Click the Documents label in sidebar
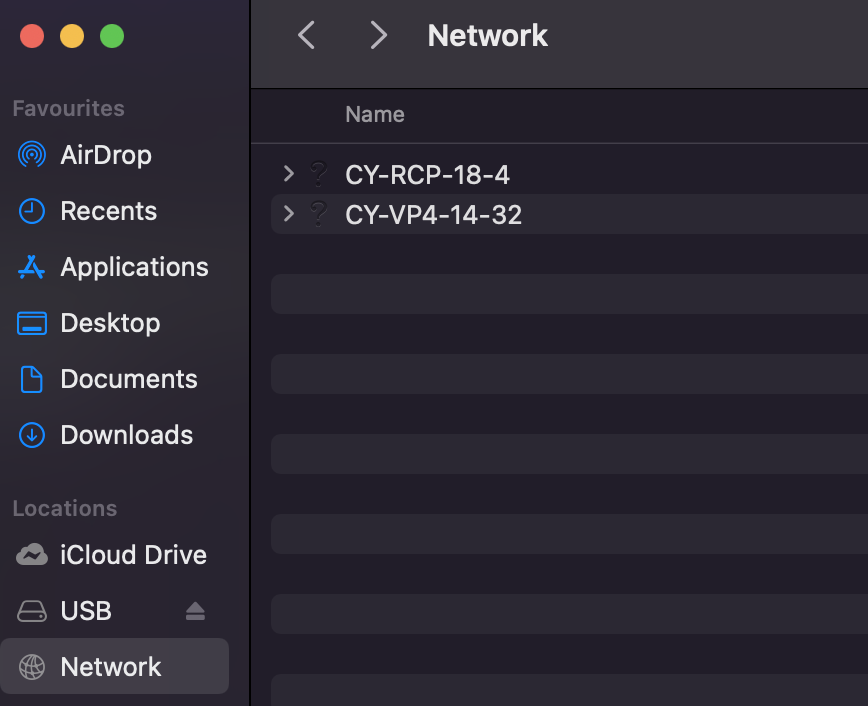Image resolution: width=868 pixels, height=706 pixels. (129, 379)
